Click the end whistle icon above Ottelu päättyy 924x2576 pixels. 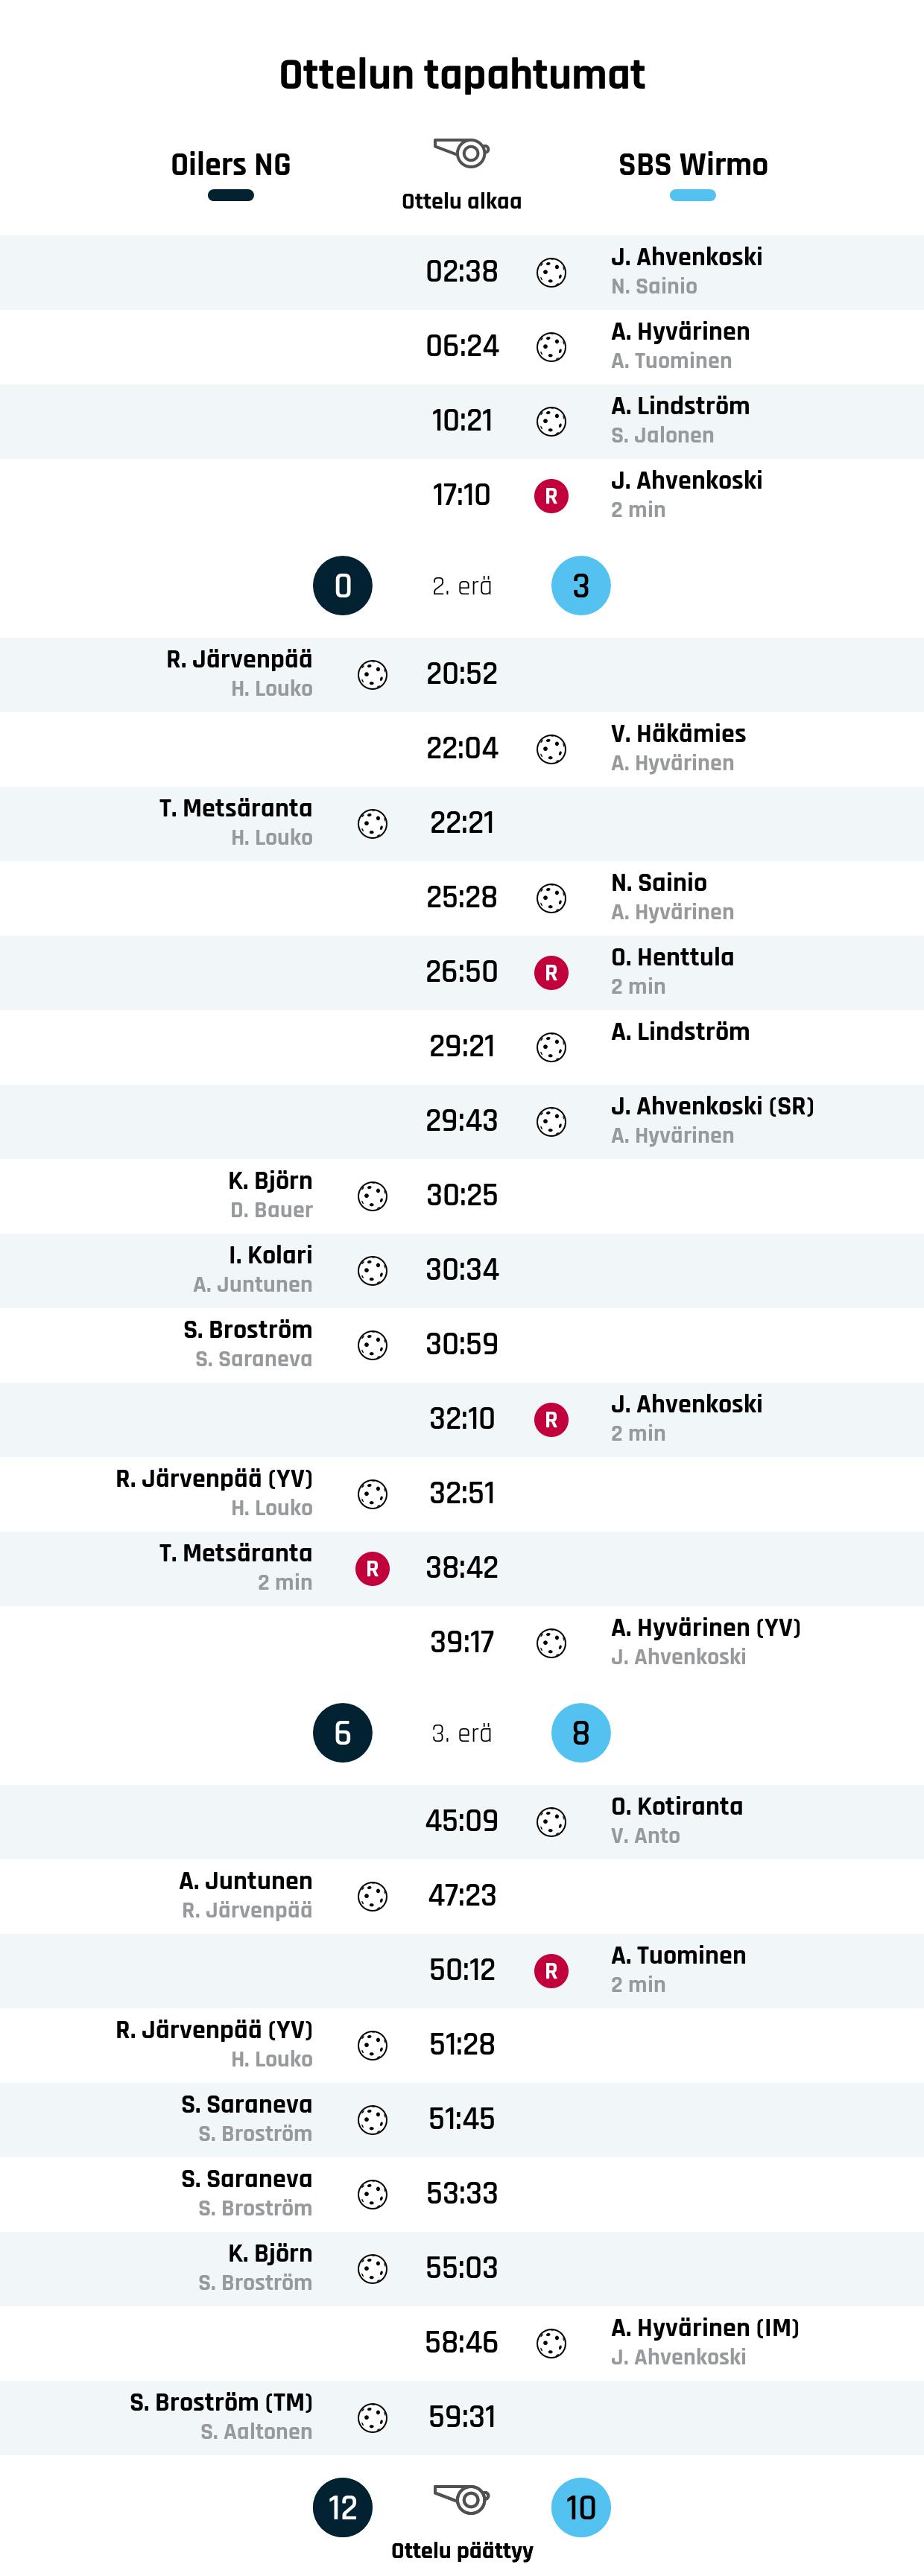pyautogui.click(x=461, y=2499)
